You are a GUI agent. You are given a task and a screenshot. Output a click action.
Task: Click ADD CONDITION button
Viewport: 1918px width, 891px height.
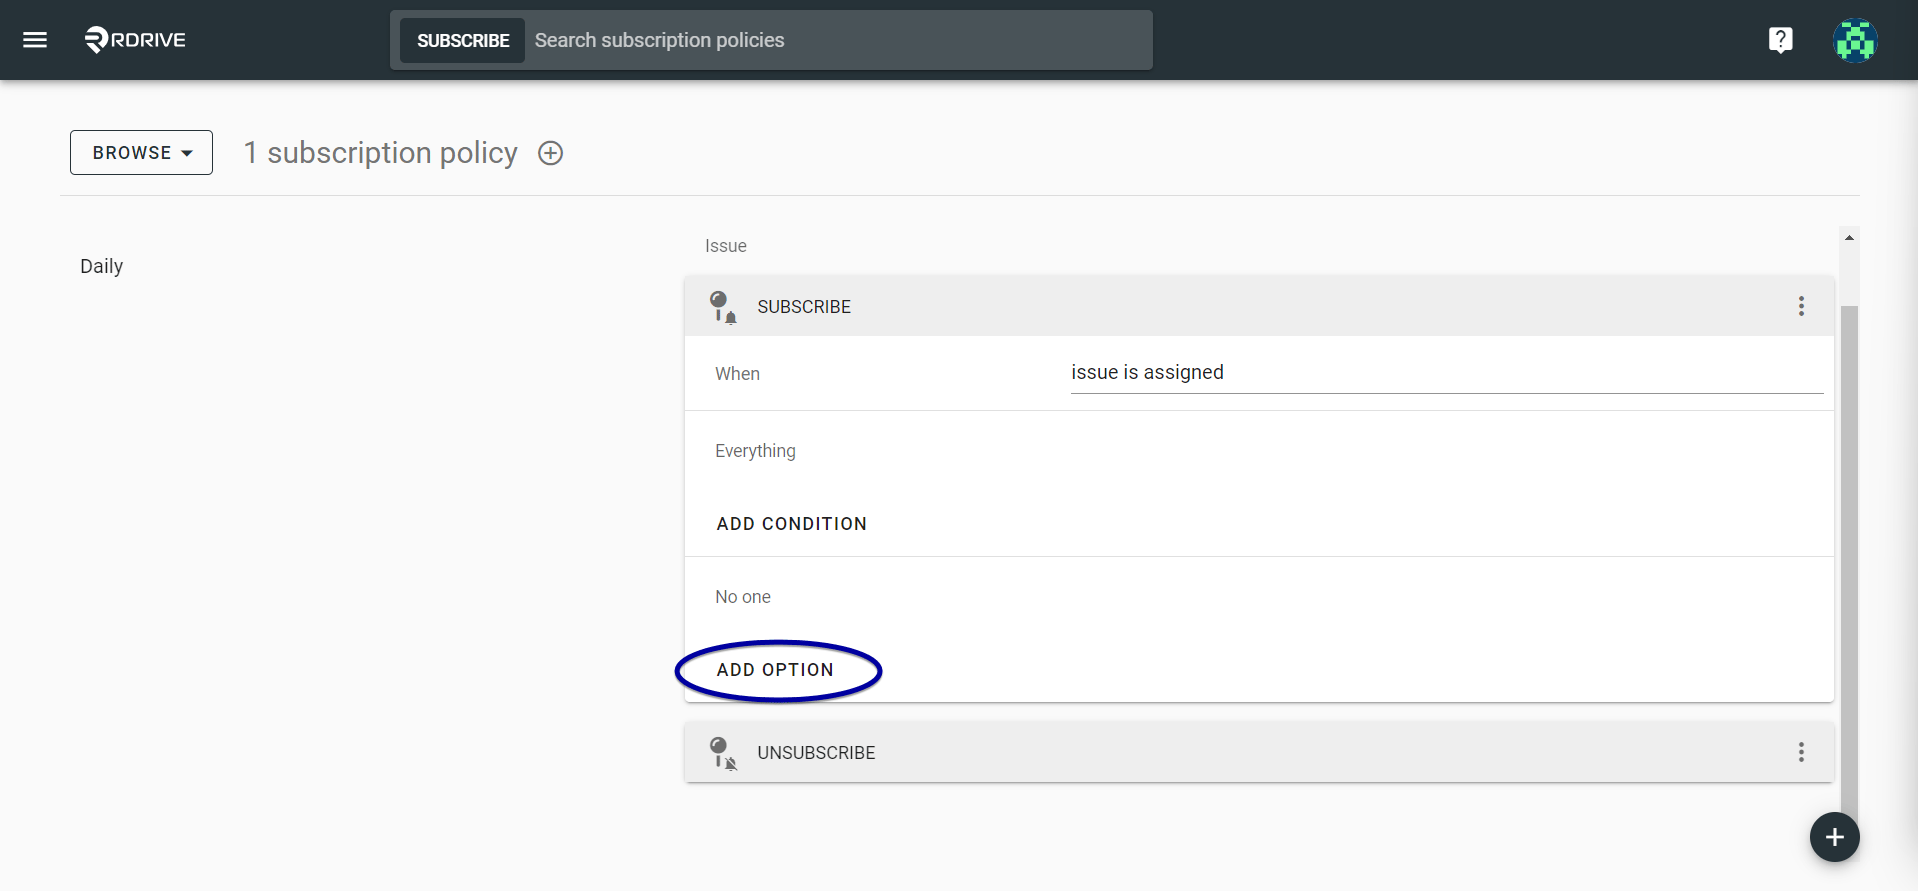click(x=792, y=524)
